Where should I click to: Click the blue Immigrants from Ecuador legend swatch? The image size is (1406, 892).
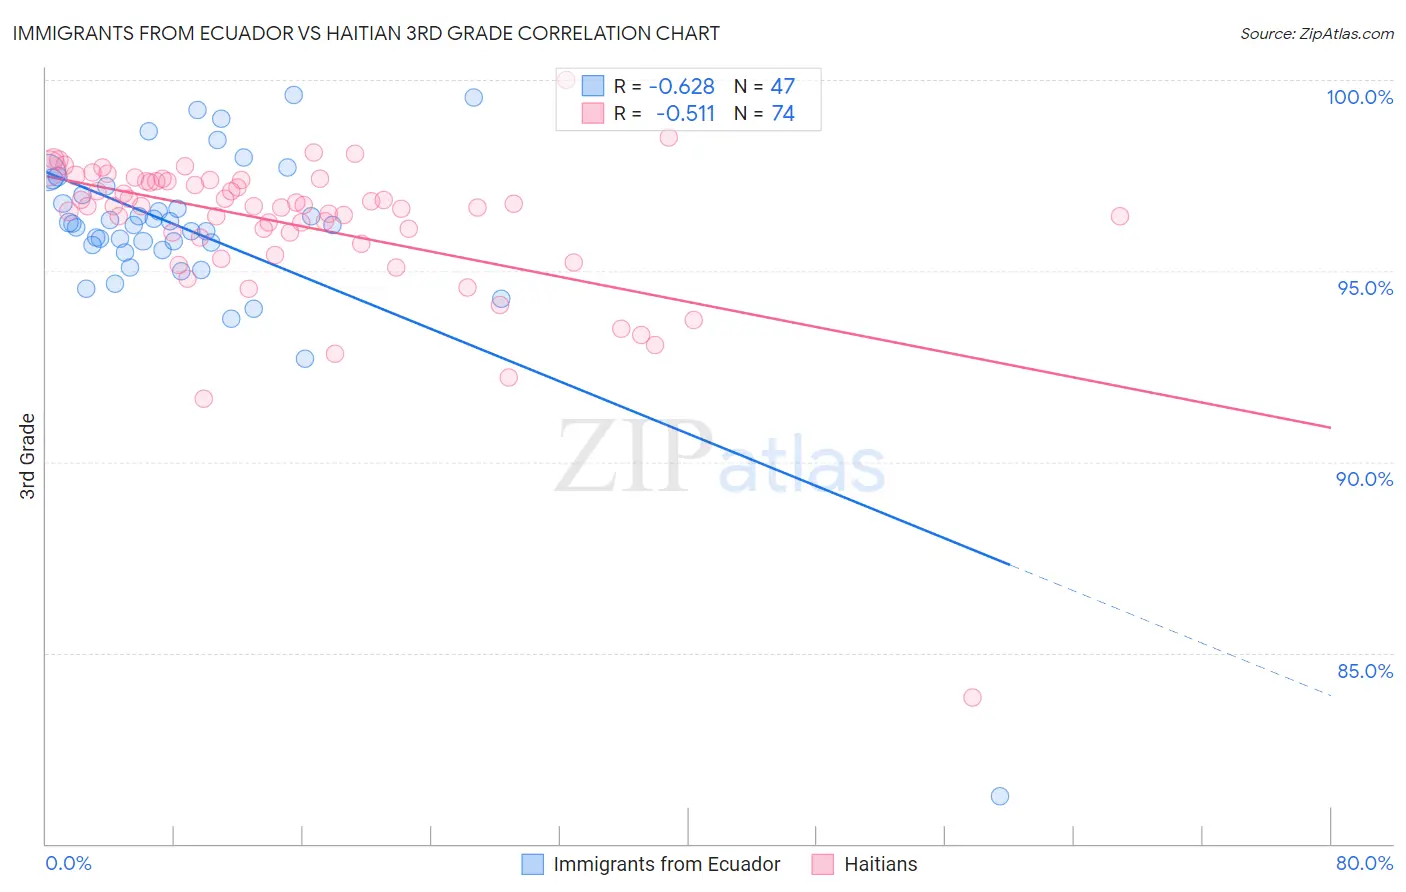533,864
